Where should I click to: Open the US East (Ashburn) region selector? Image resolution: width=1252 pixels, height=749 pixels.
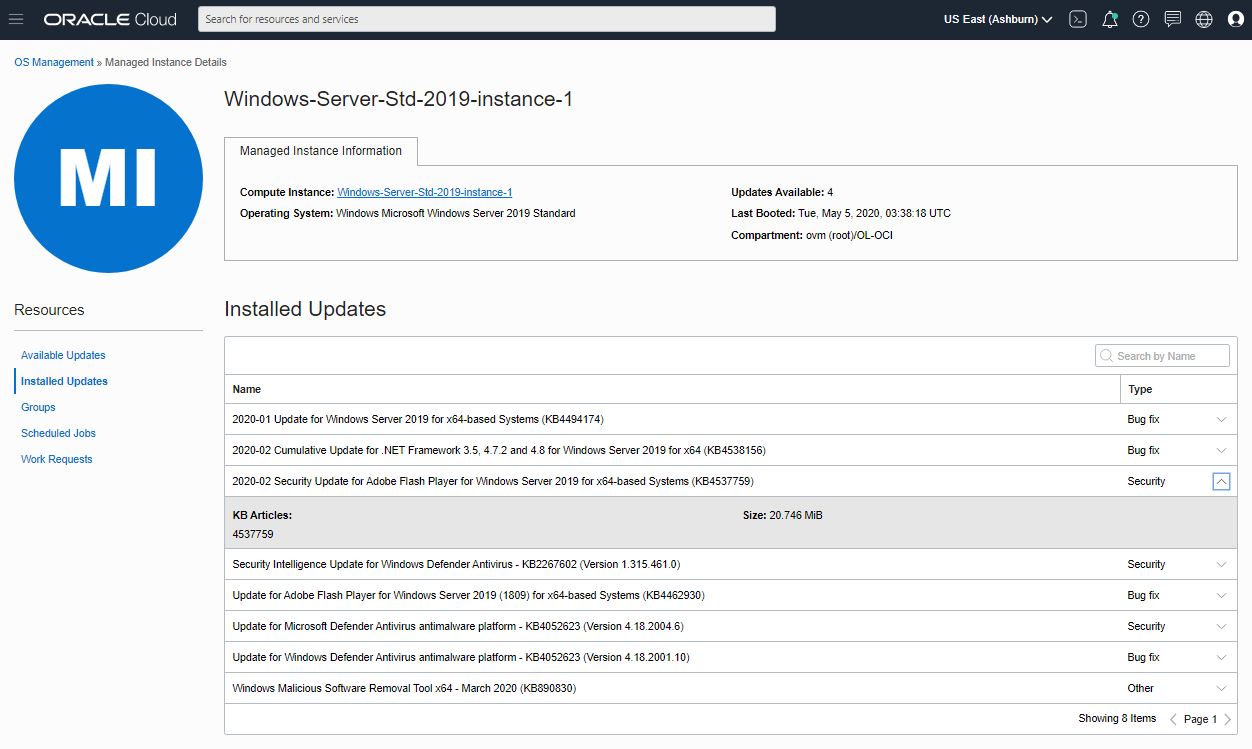click(996, 18)
